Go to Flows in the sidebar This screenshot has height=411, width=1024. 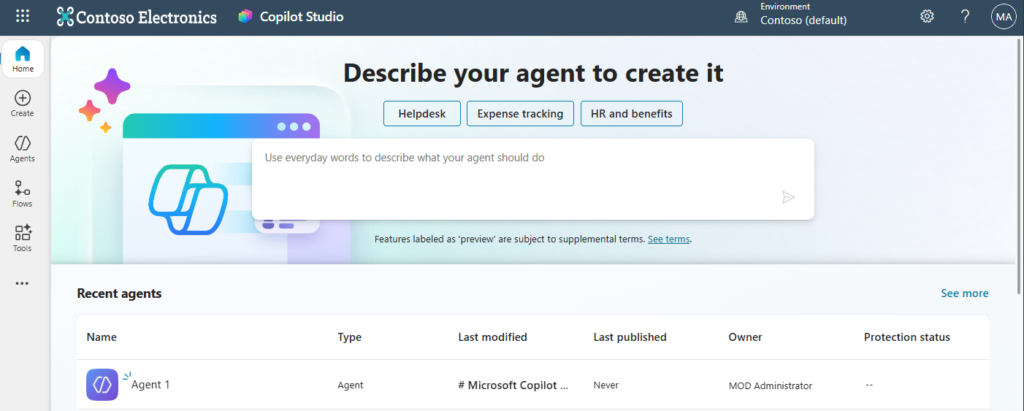[x=23, y=193]
